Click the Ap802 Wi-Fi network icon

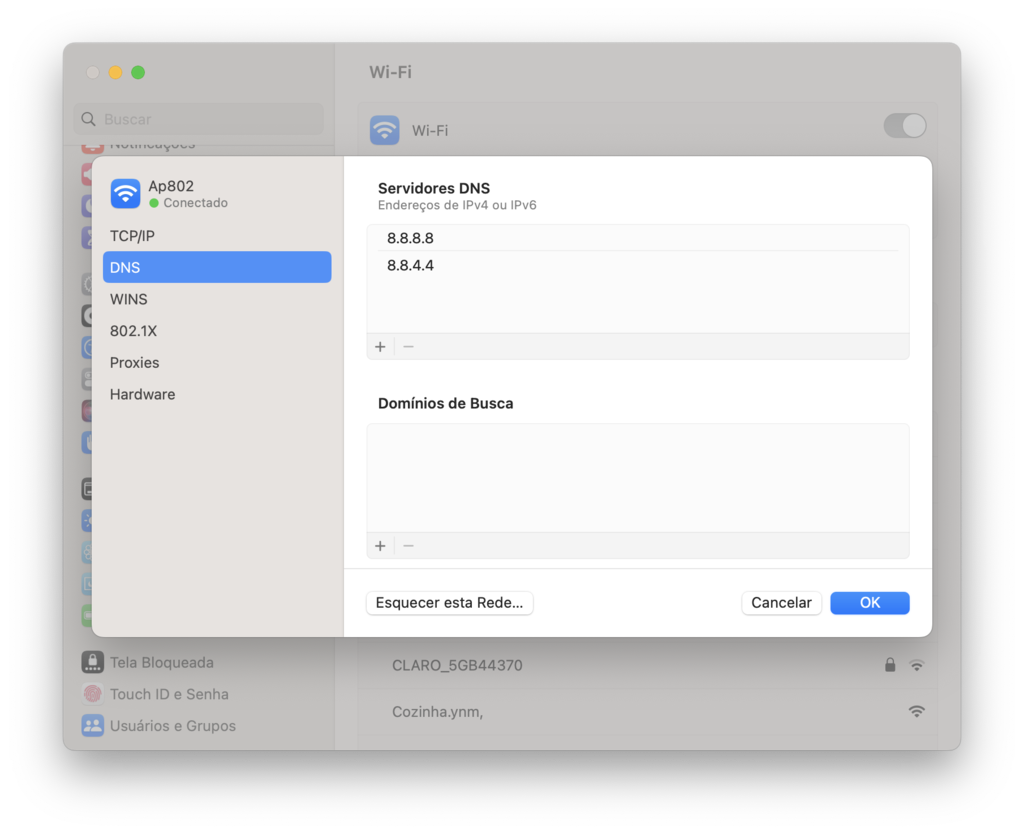125,194
